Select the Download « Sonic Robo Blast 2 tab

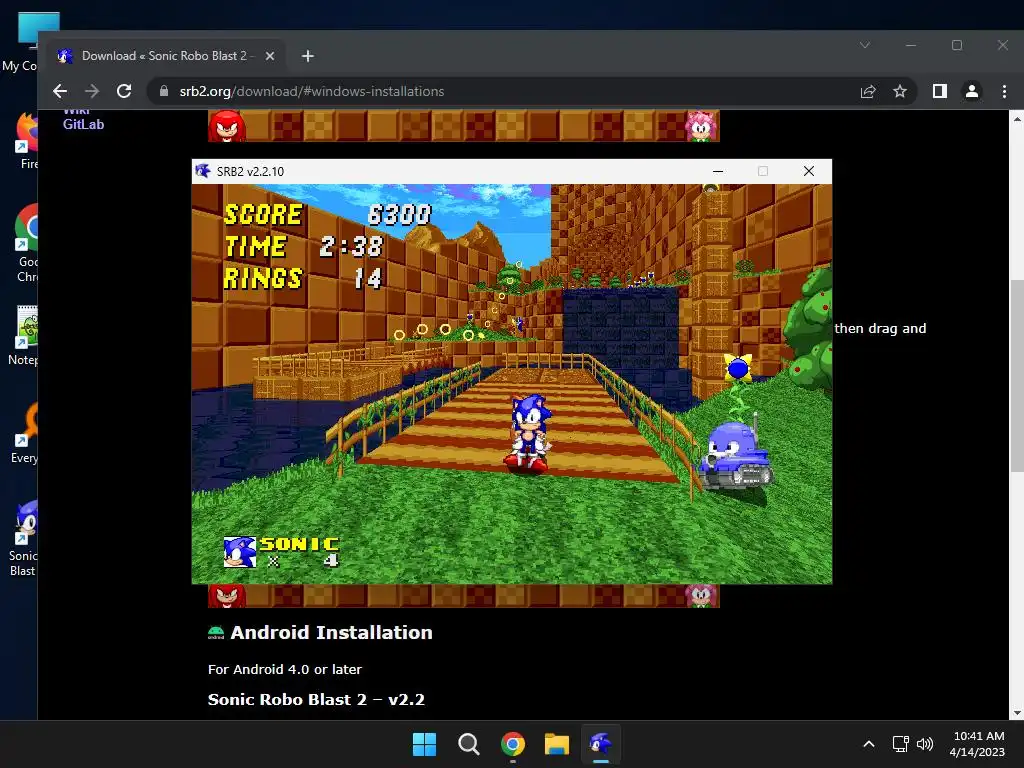166,56
